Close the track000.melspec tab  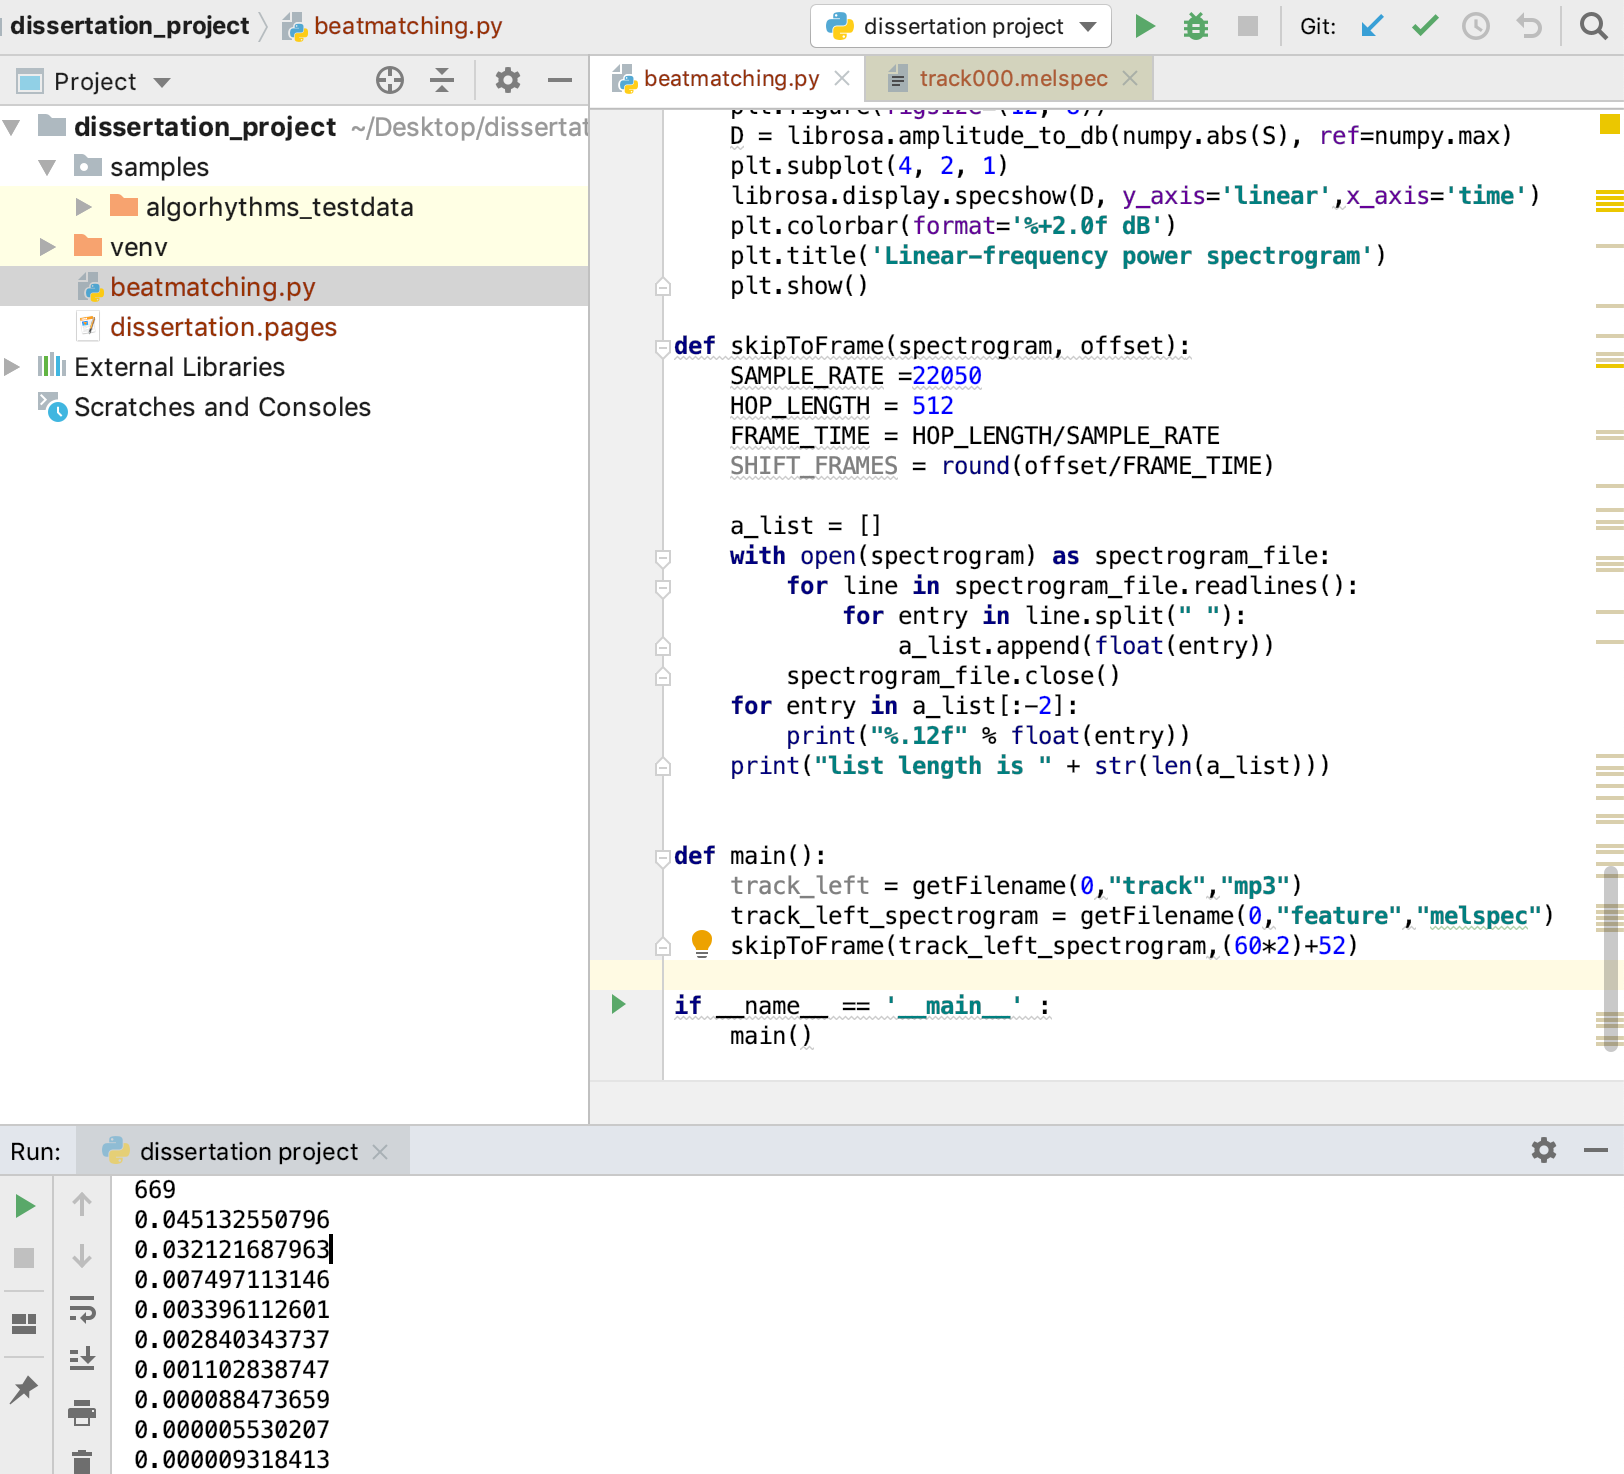[1130, 78]
